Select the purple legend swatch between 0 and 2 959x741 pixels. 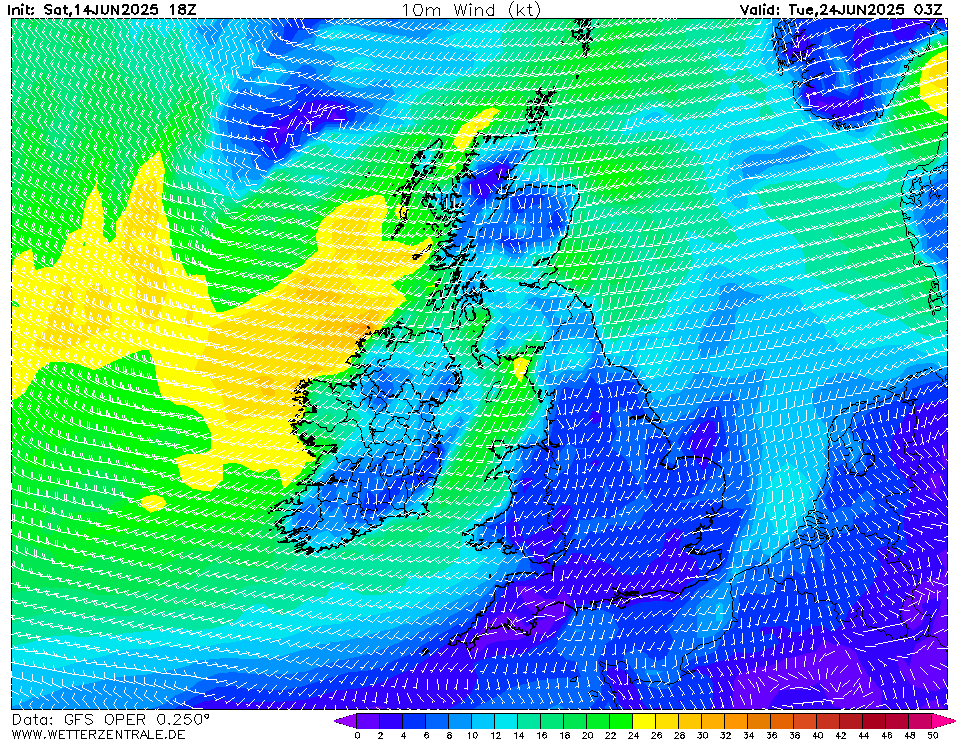click(368, 721)
